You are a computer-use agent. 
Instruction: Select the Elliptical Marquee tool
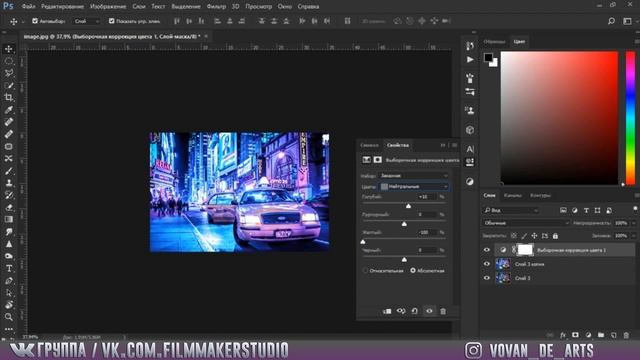click(x=9, y=61)
